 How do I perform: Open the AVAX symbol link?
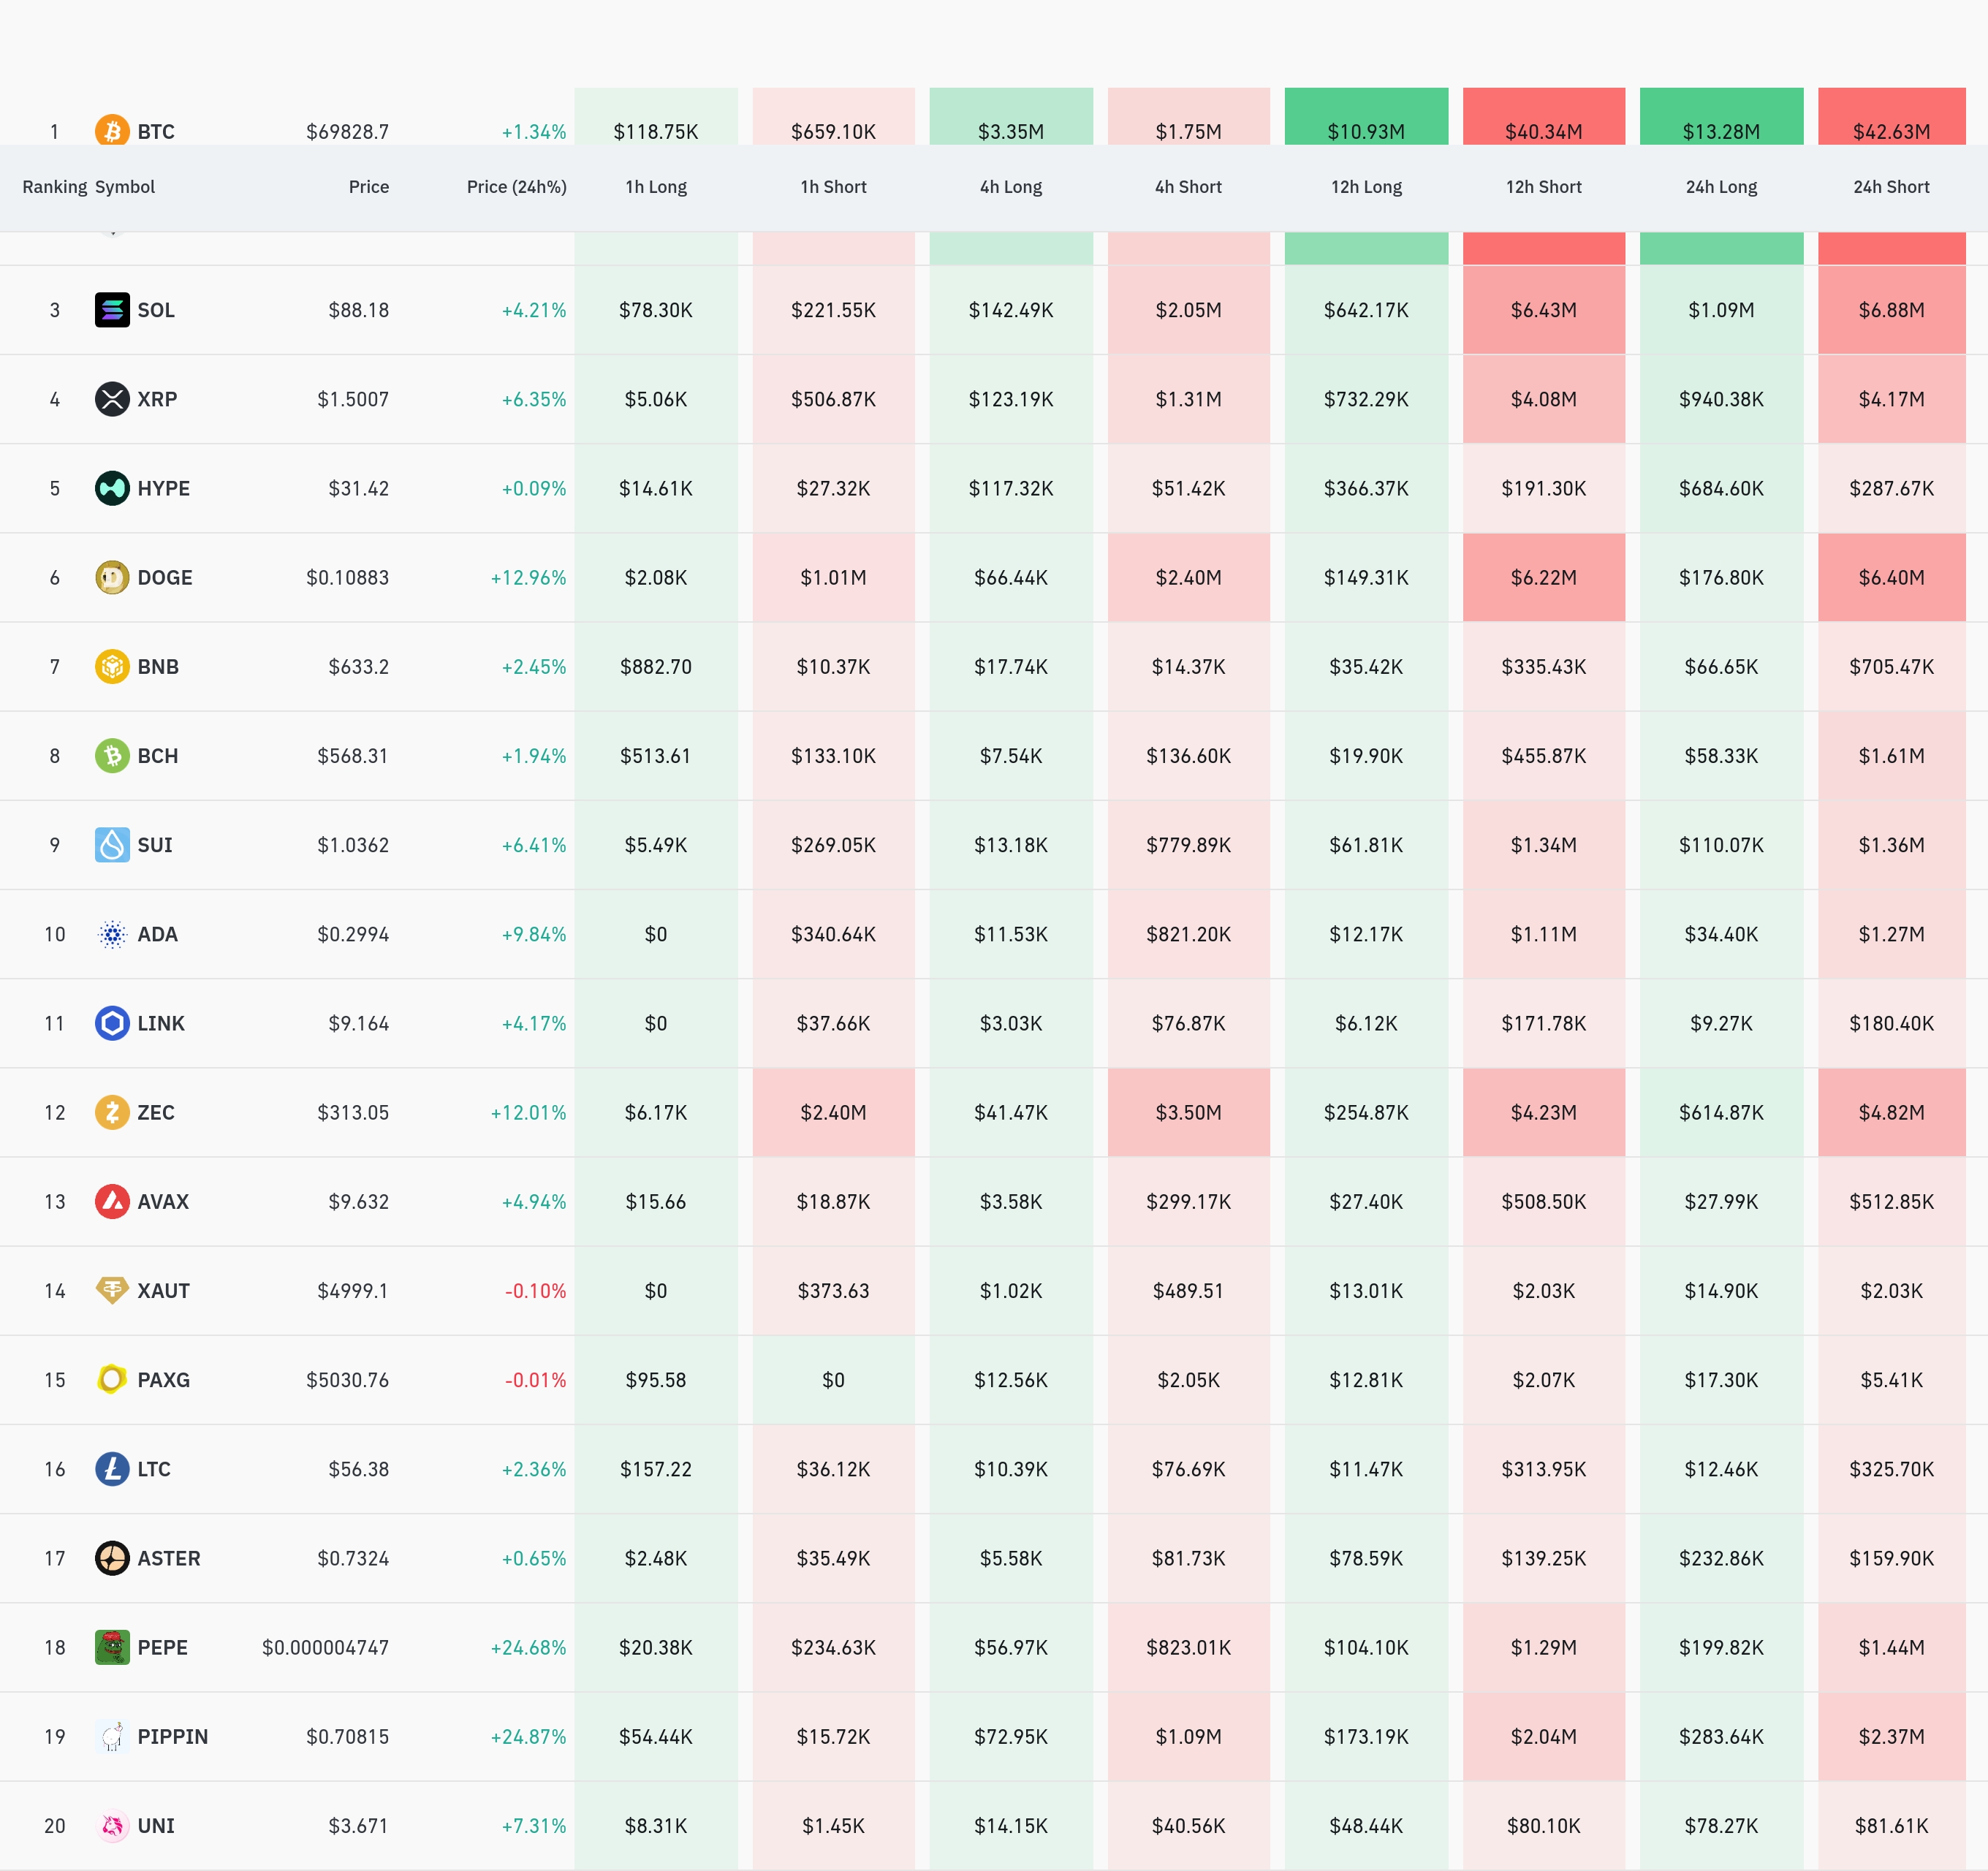tap(163, 1201)
